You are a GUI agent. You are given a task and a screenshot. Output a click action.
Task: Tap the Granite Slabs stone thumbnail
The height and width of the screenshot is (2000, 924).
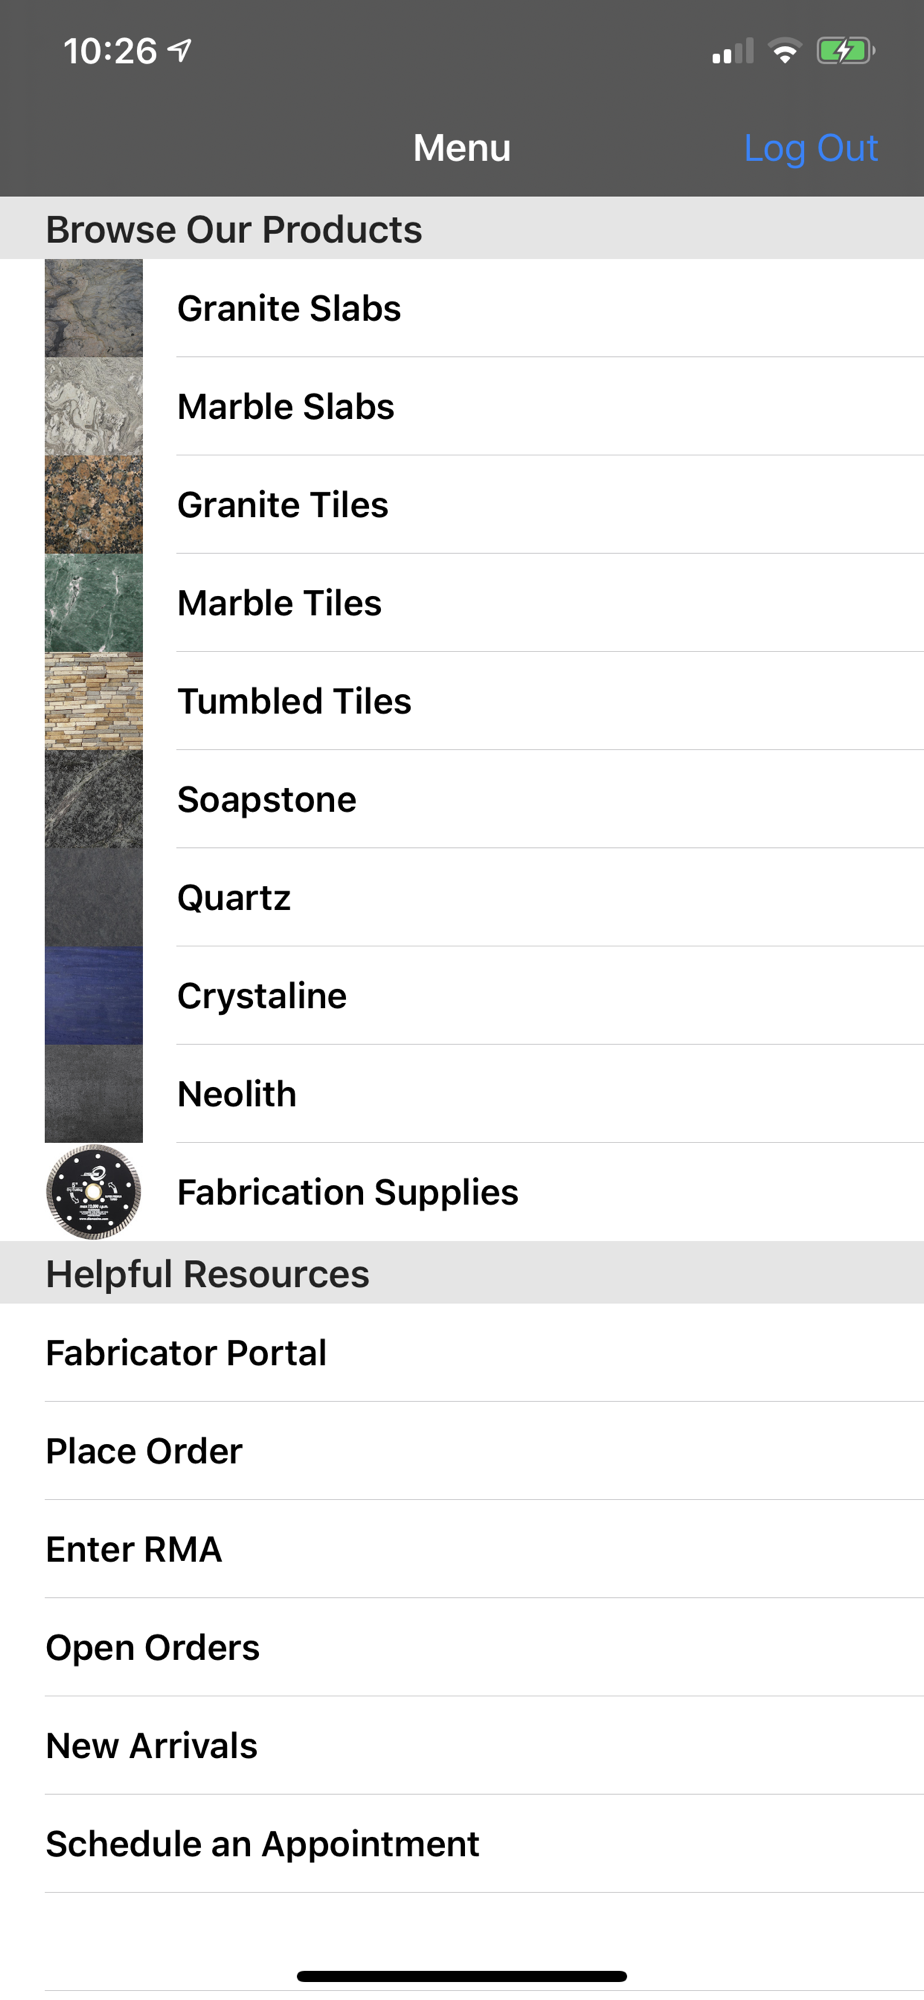coord(94,308)
